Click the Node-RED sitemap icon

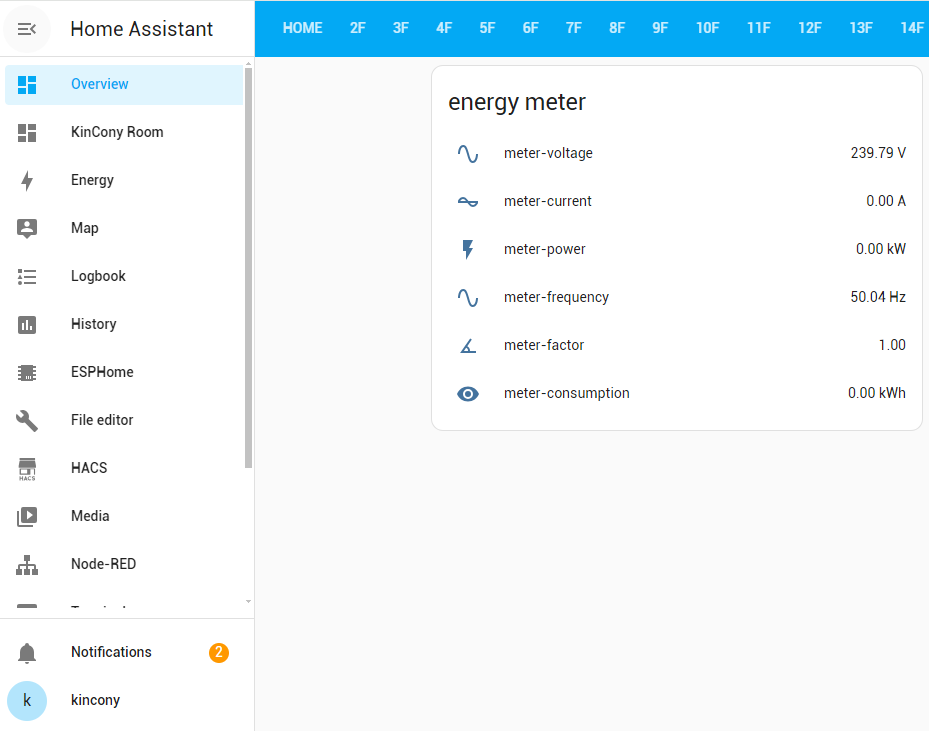(x=27, y=565)
